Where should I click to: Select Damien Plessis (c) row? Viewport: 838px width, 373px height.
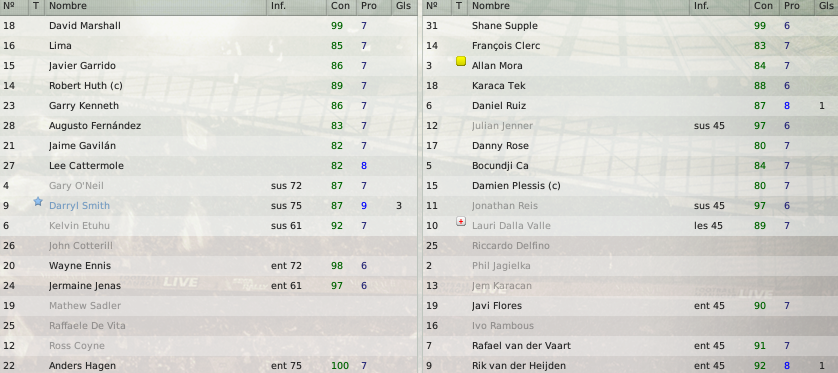[x=631, y=186]
